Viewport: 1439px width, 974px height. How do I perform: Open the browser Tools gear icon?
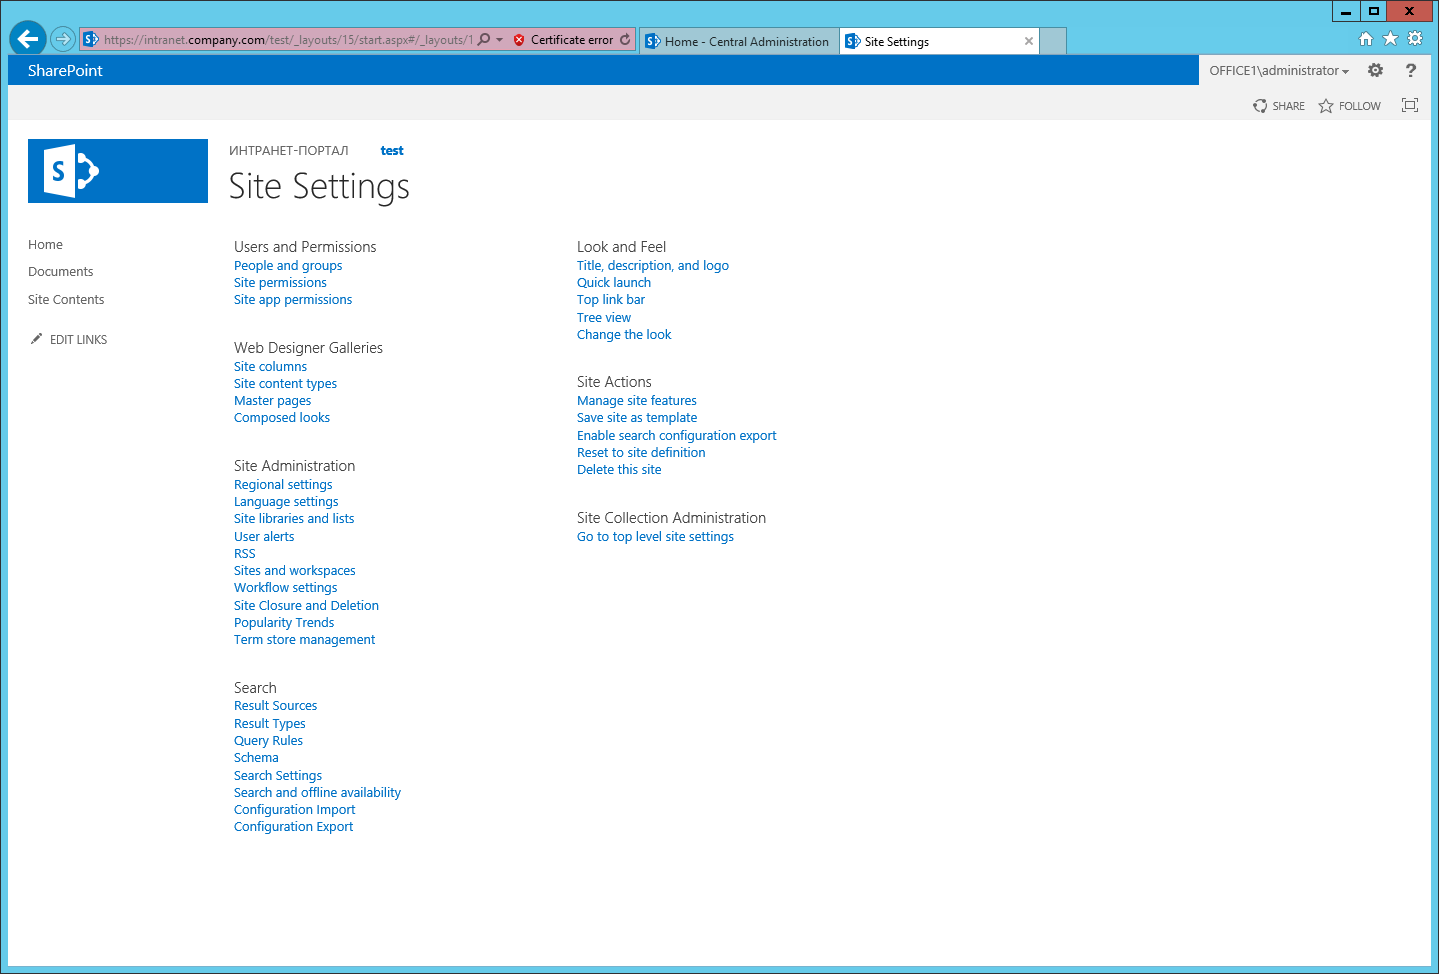[1415, 38]
